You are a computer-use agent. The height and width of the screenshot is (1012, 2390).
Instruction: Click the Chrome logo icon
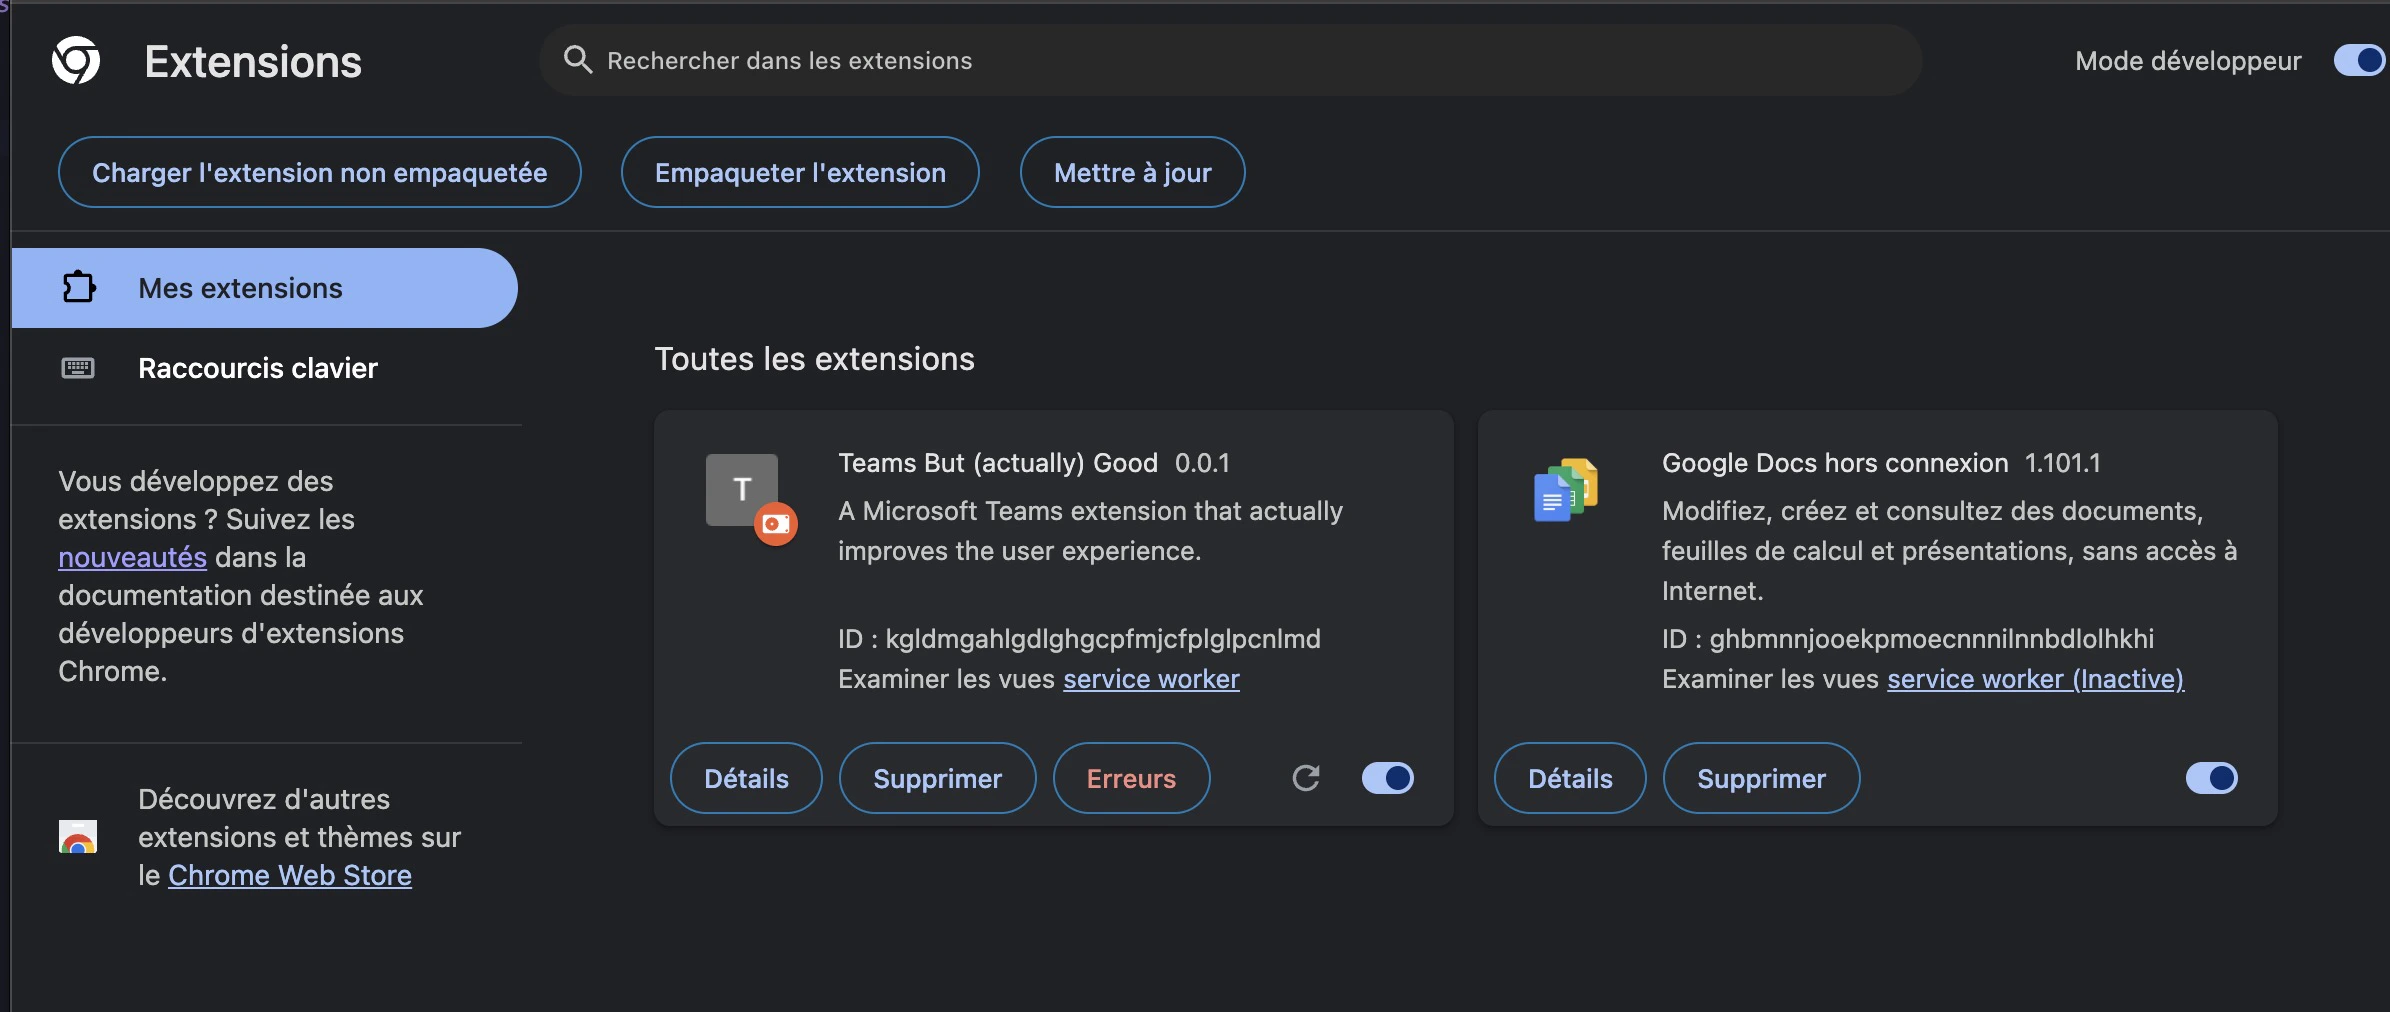coord(76,60)
